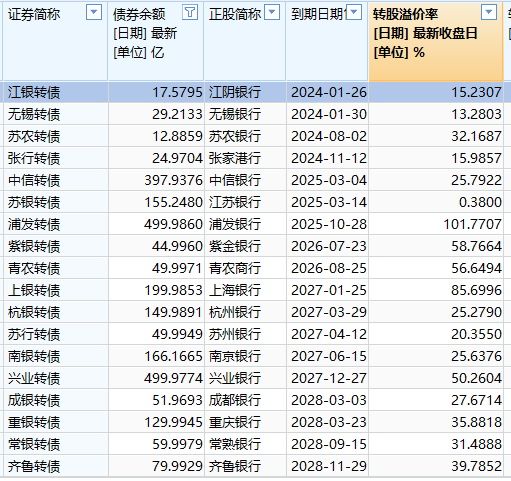
Task: Click maturity date 2024-08-02
Action: coord(328,136)
